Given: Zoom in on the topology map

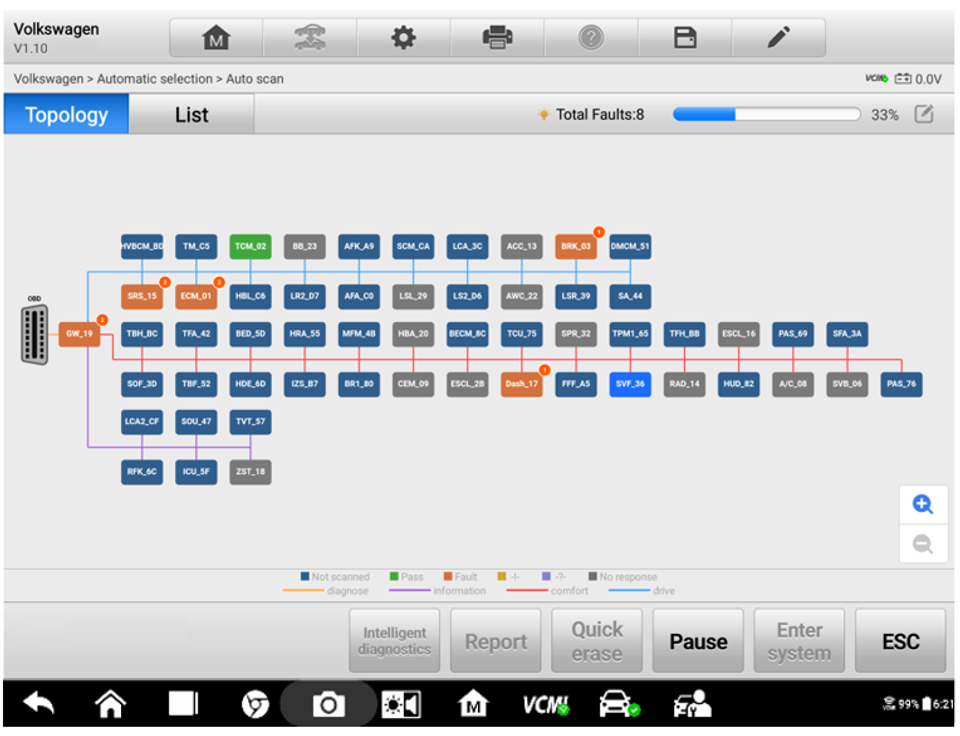Looking at the screenshot, I should coord(923,505).
